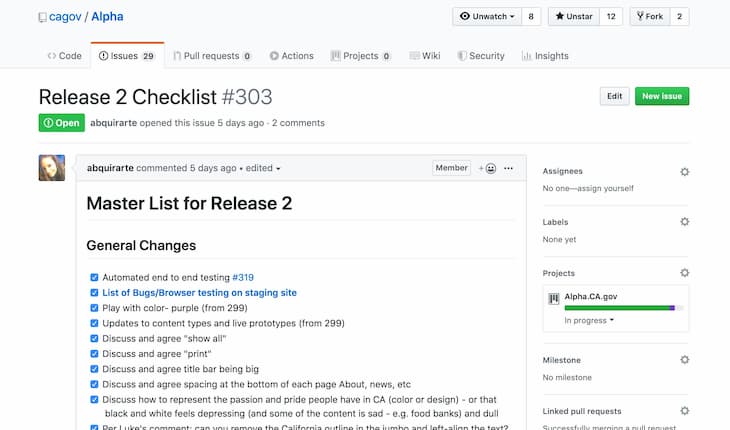Open the issue #319 link
730x430 pixels.
pyautogui.click(x=243, y=277)
